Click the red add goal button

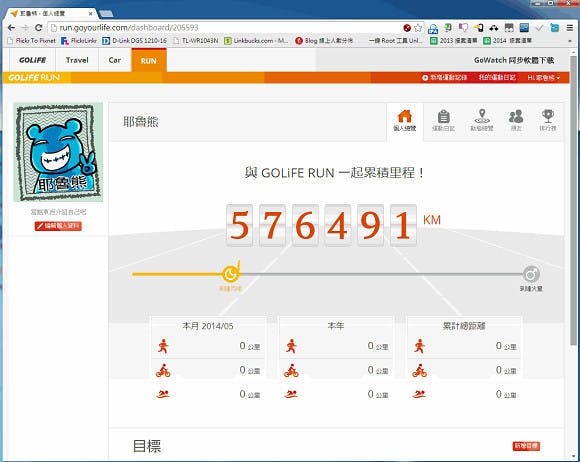pos(526,446)
